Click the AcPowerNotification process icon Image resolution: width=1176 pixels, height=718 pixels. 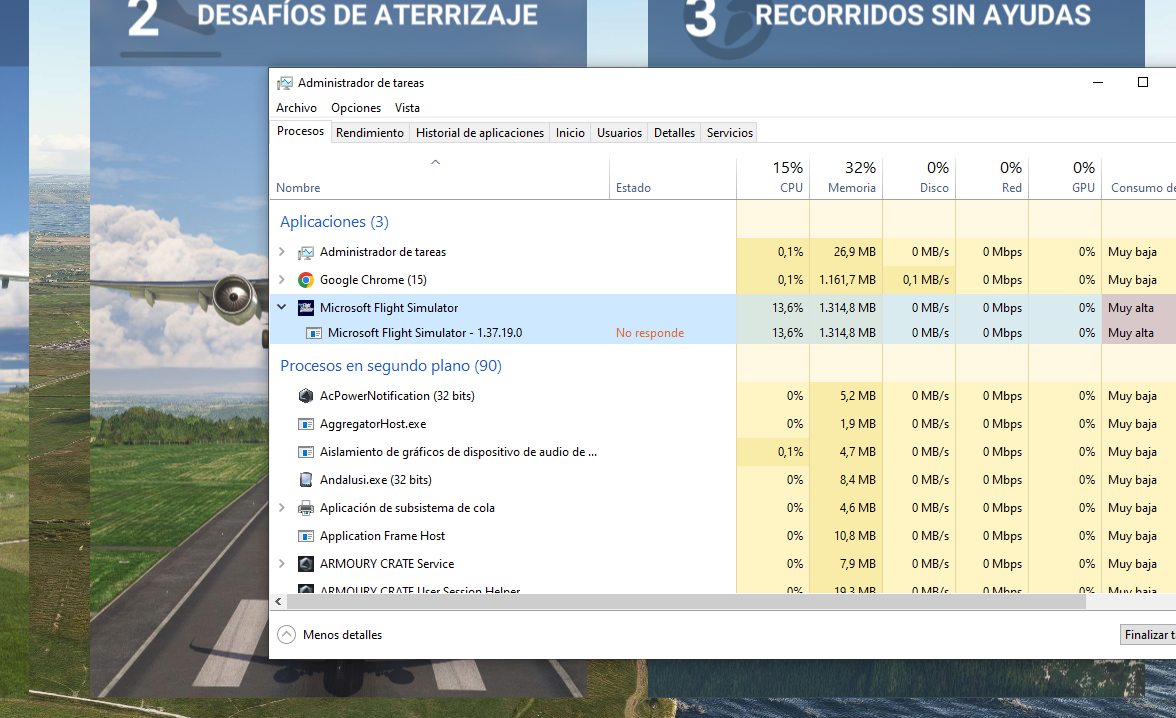(306, 396)
